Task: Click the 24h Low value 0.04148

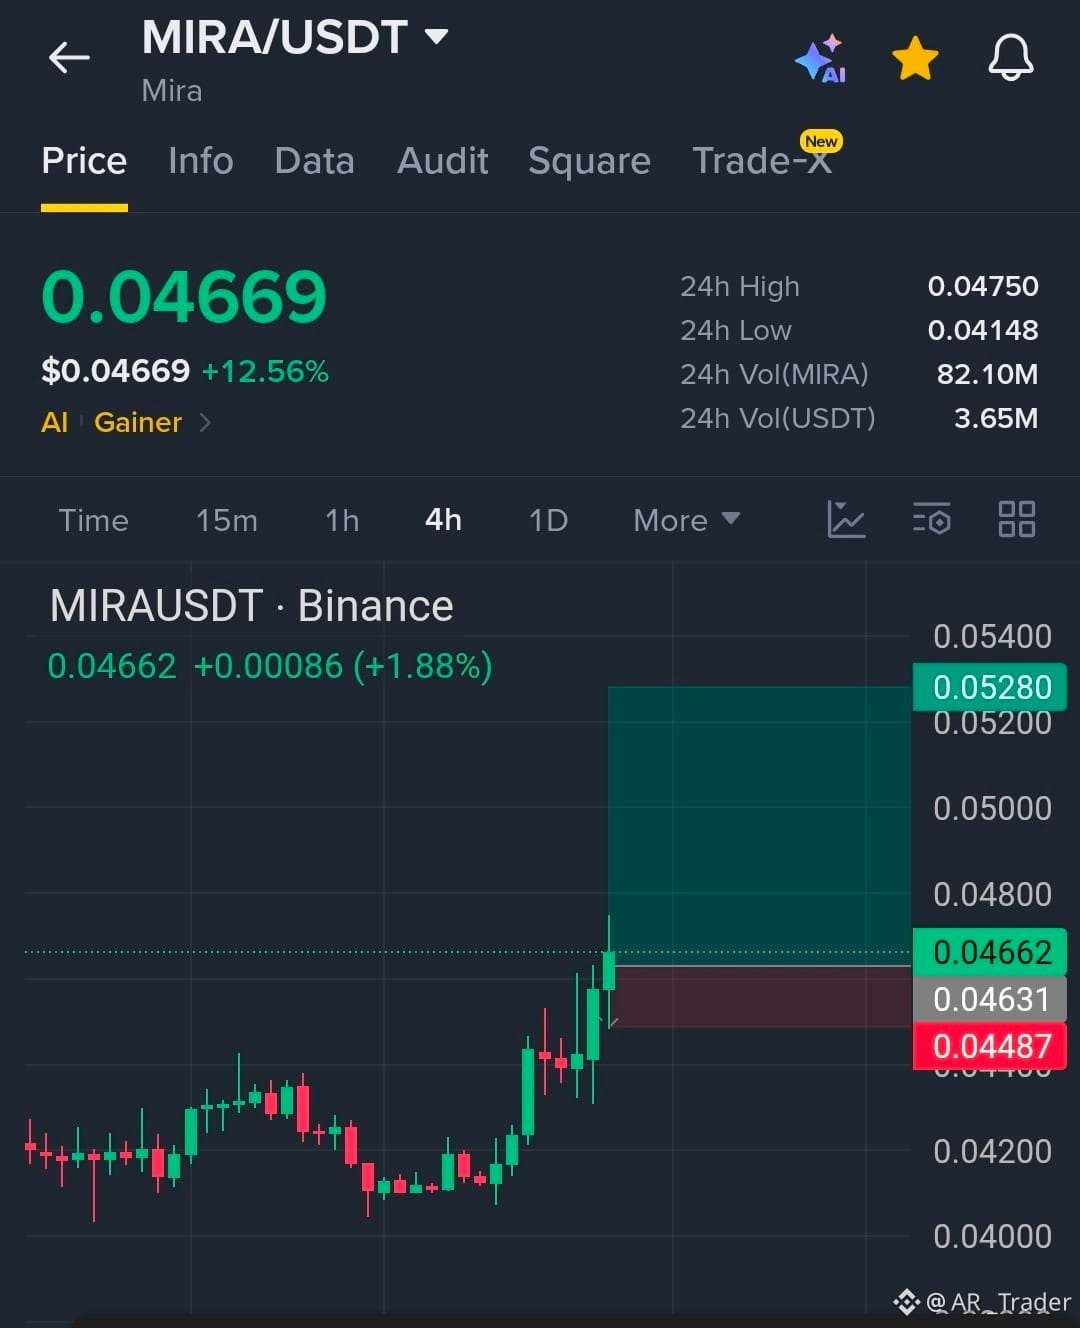Action: point(983,330)
